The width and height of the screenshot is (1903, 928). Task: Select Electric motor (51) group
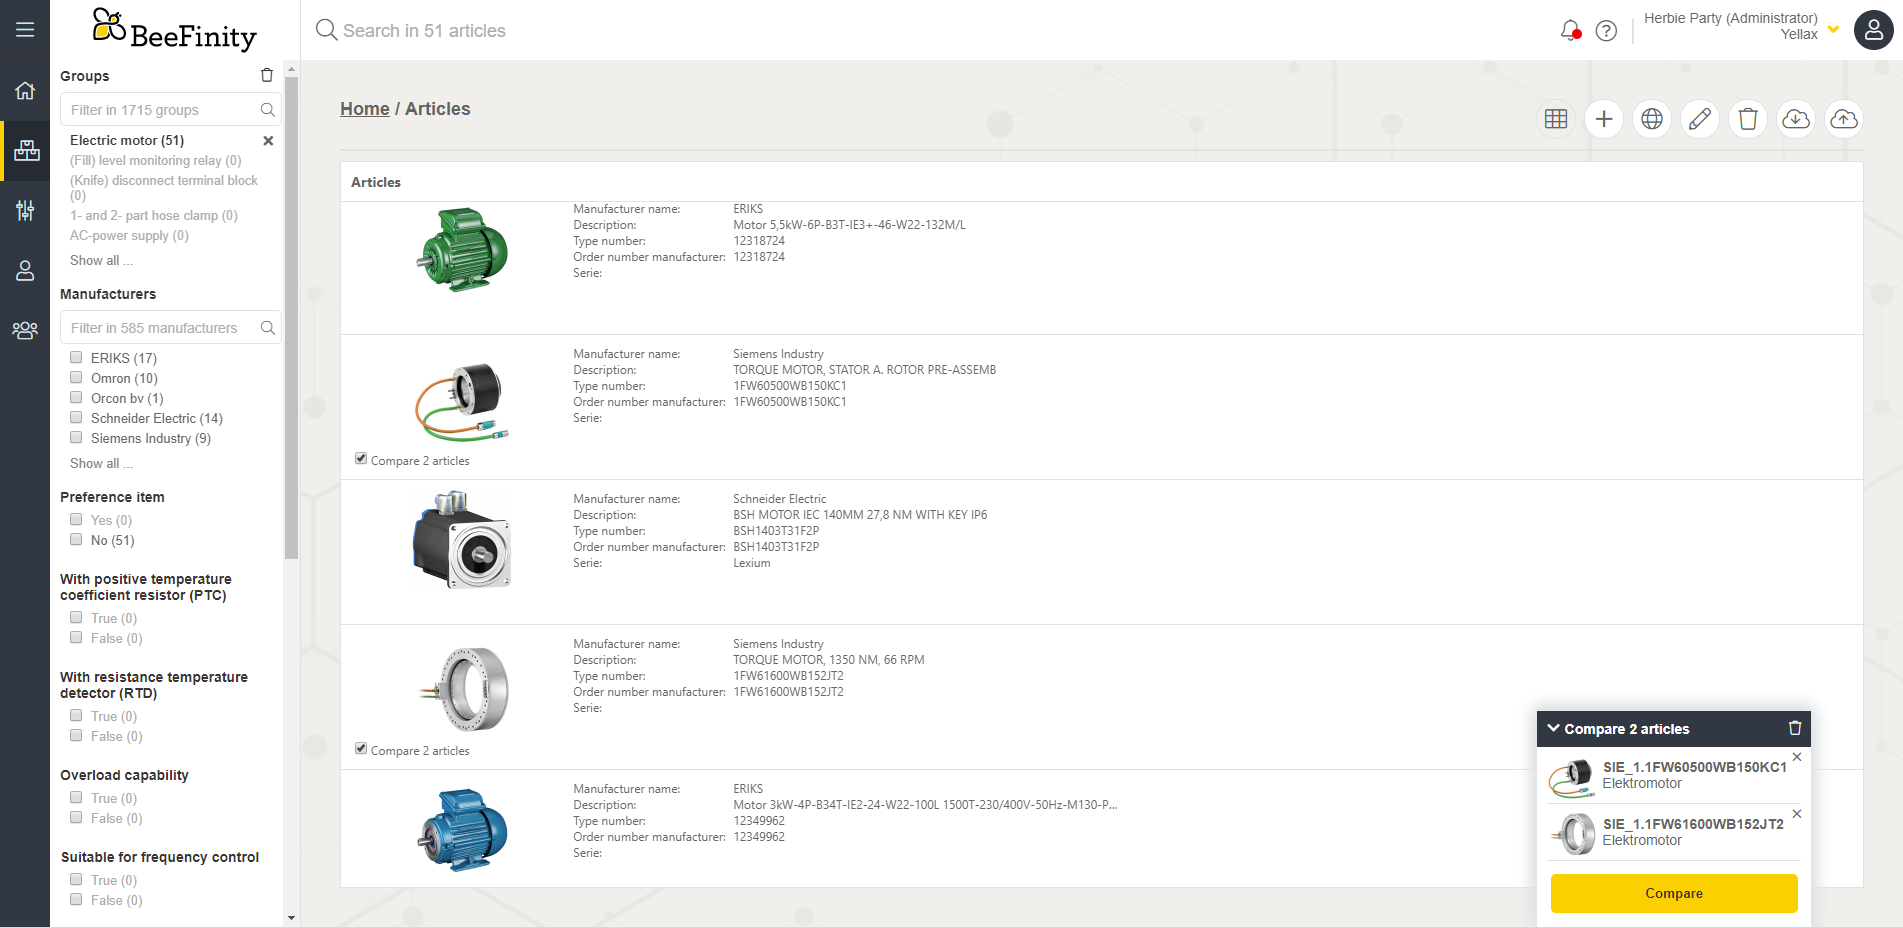coord(127,141)
